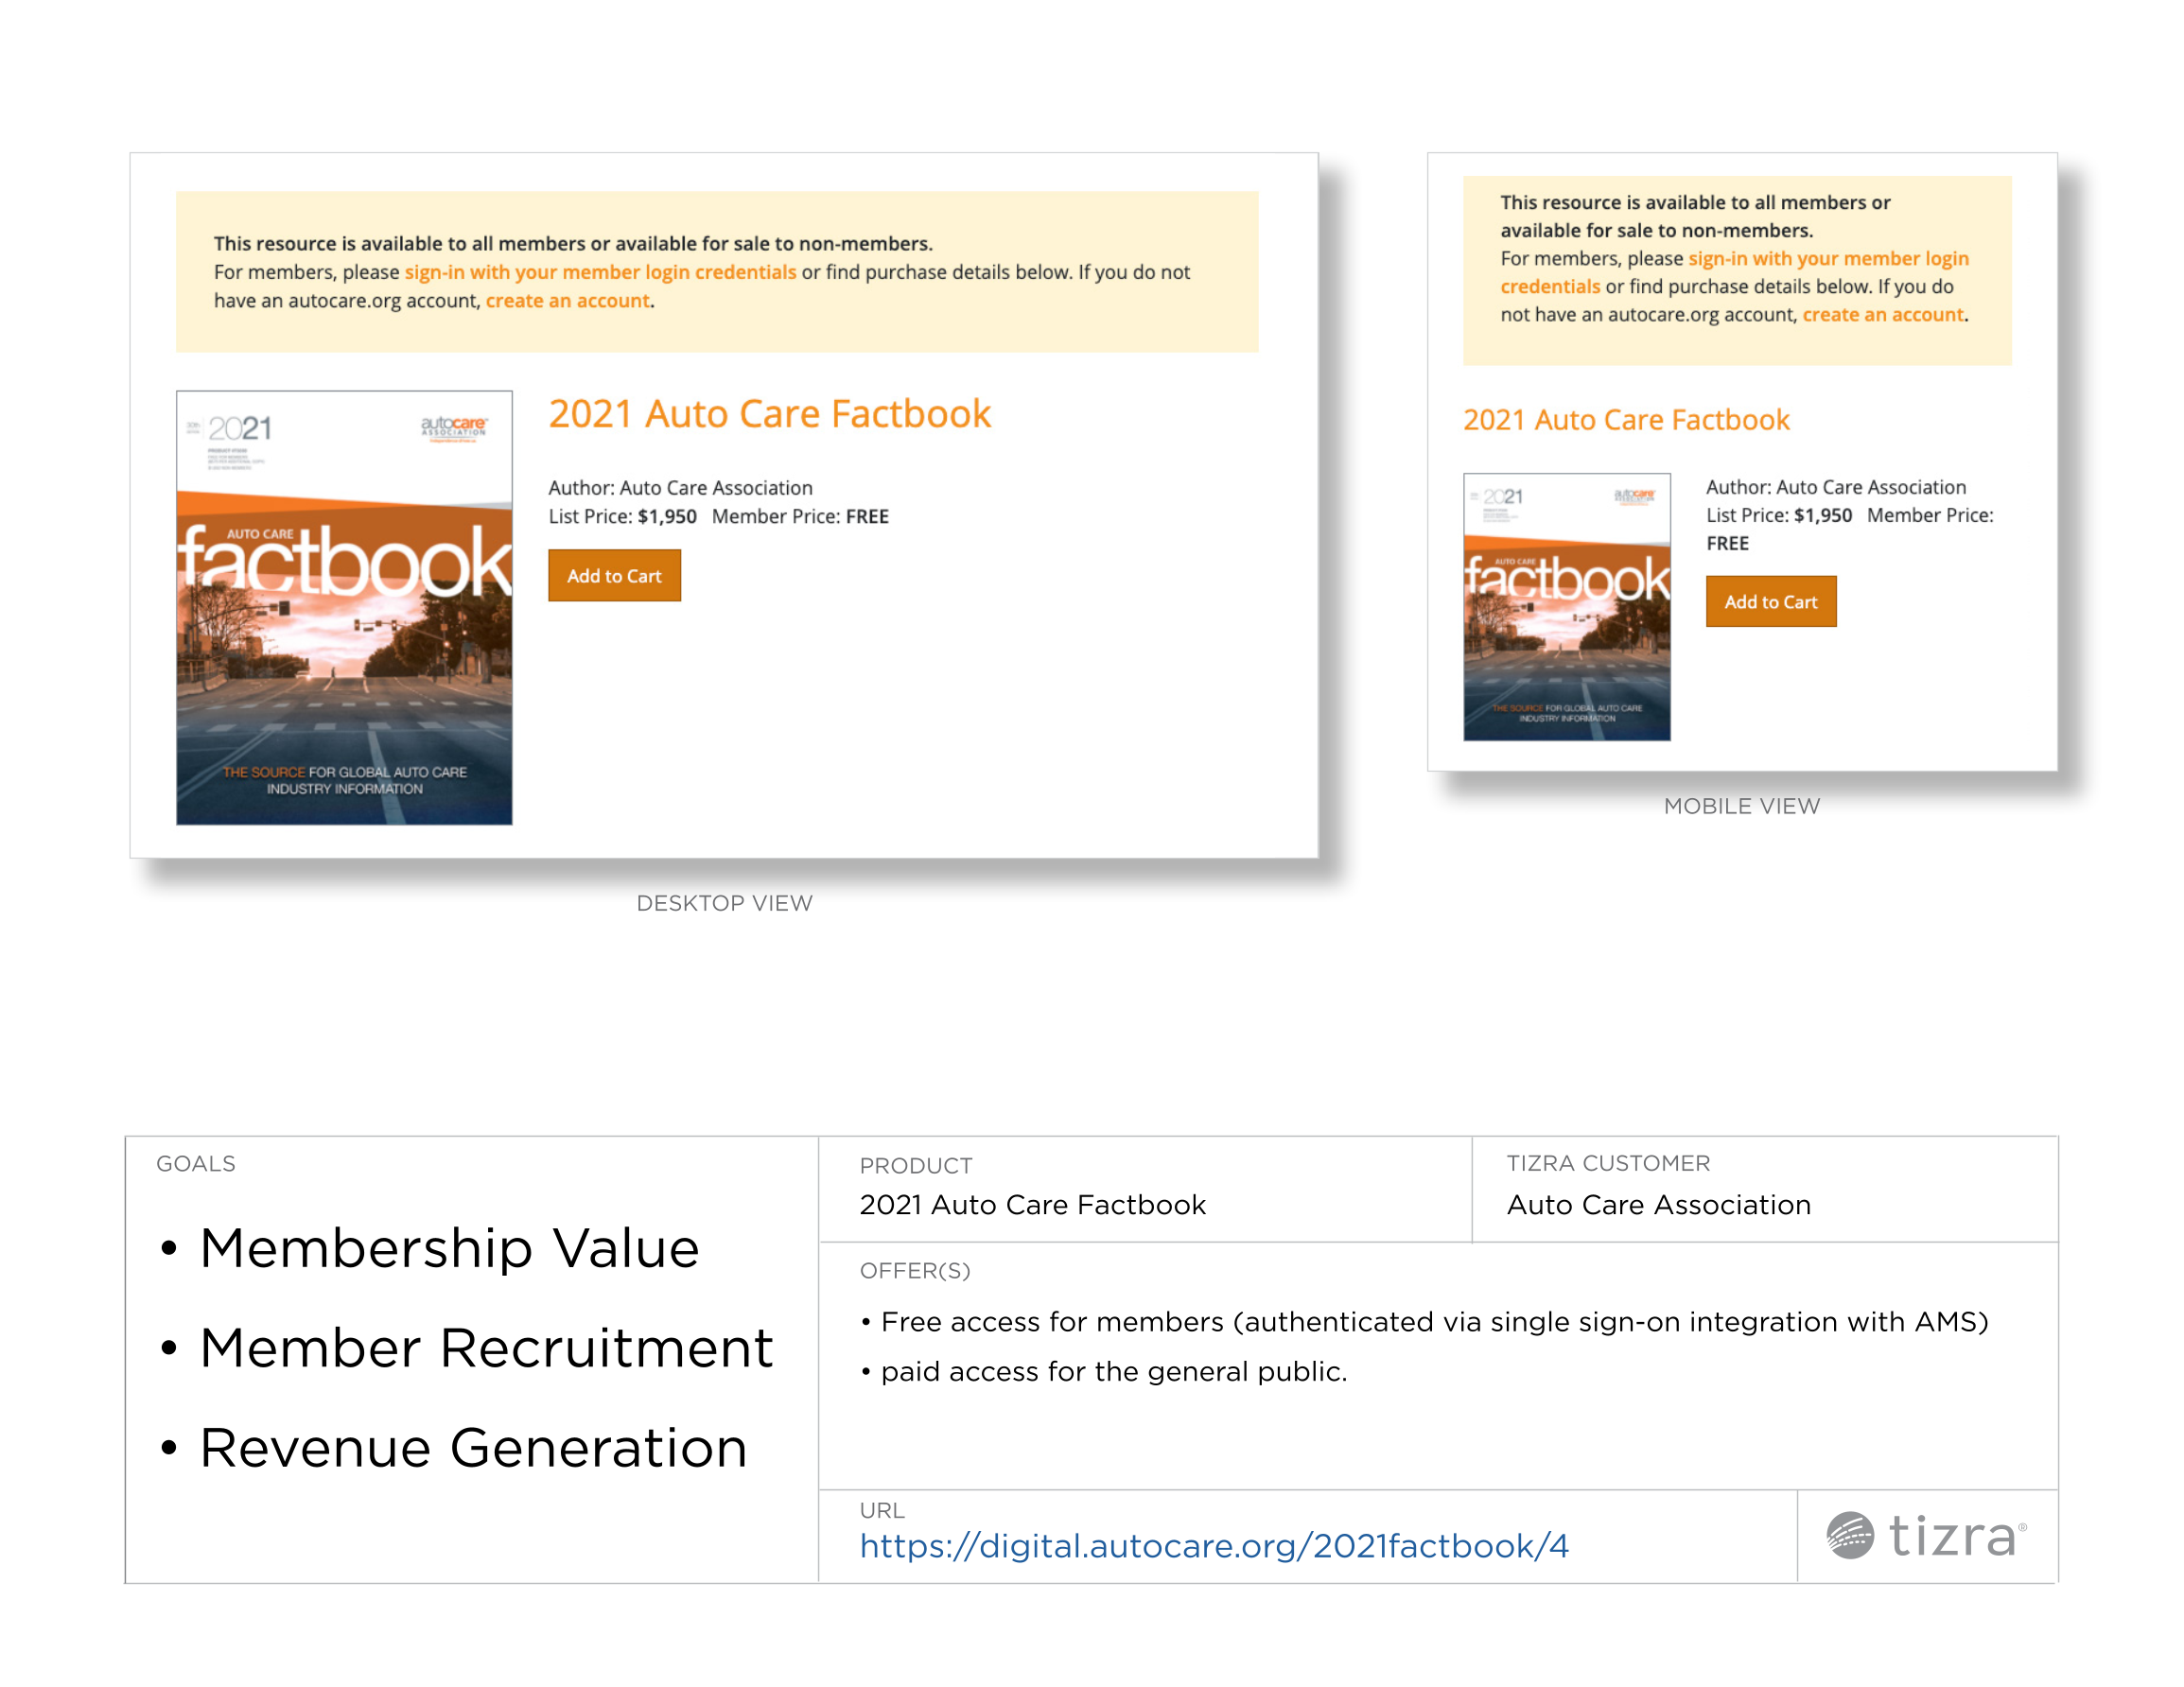The width and height of the screenshot is (2184, 1687).
Task: Click the mobile 2021 Auto Care Factbook title
Action: coord(1625,420)
